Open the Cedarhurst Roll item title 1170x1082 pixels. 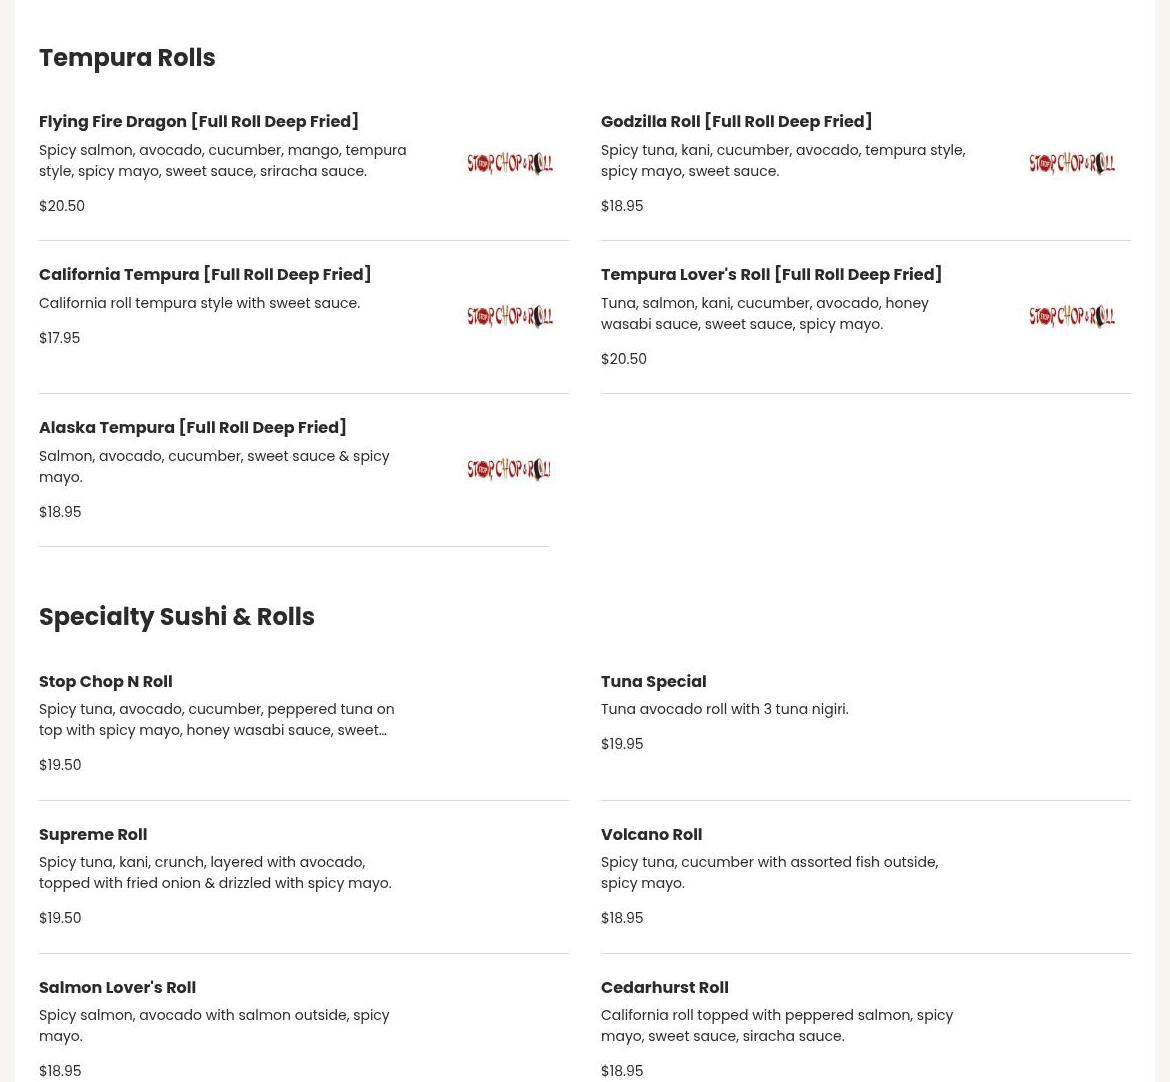(x=664, y=987)
